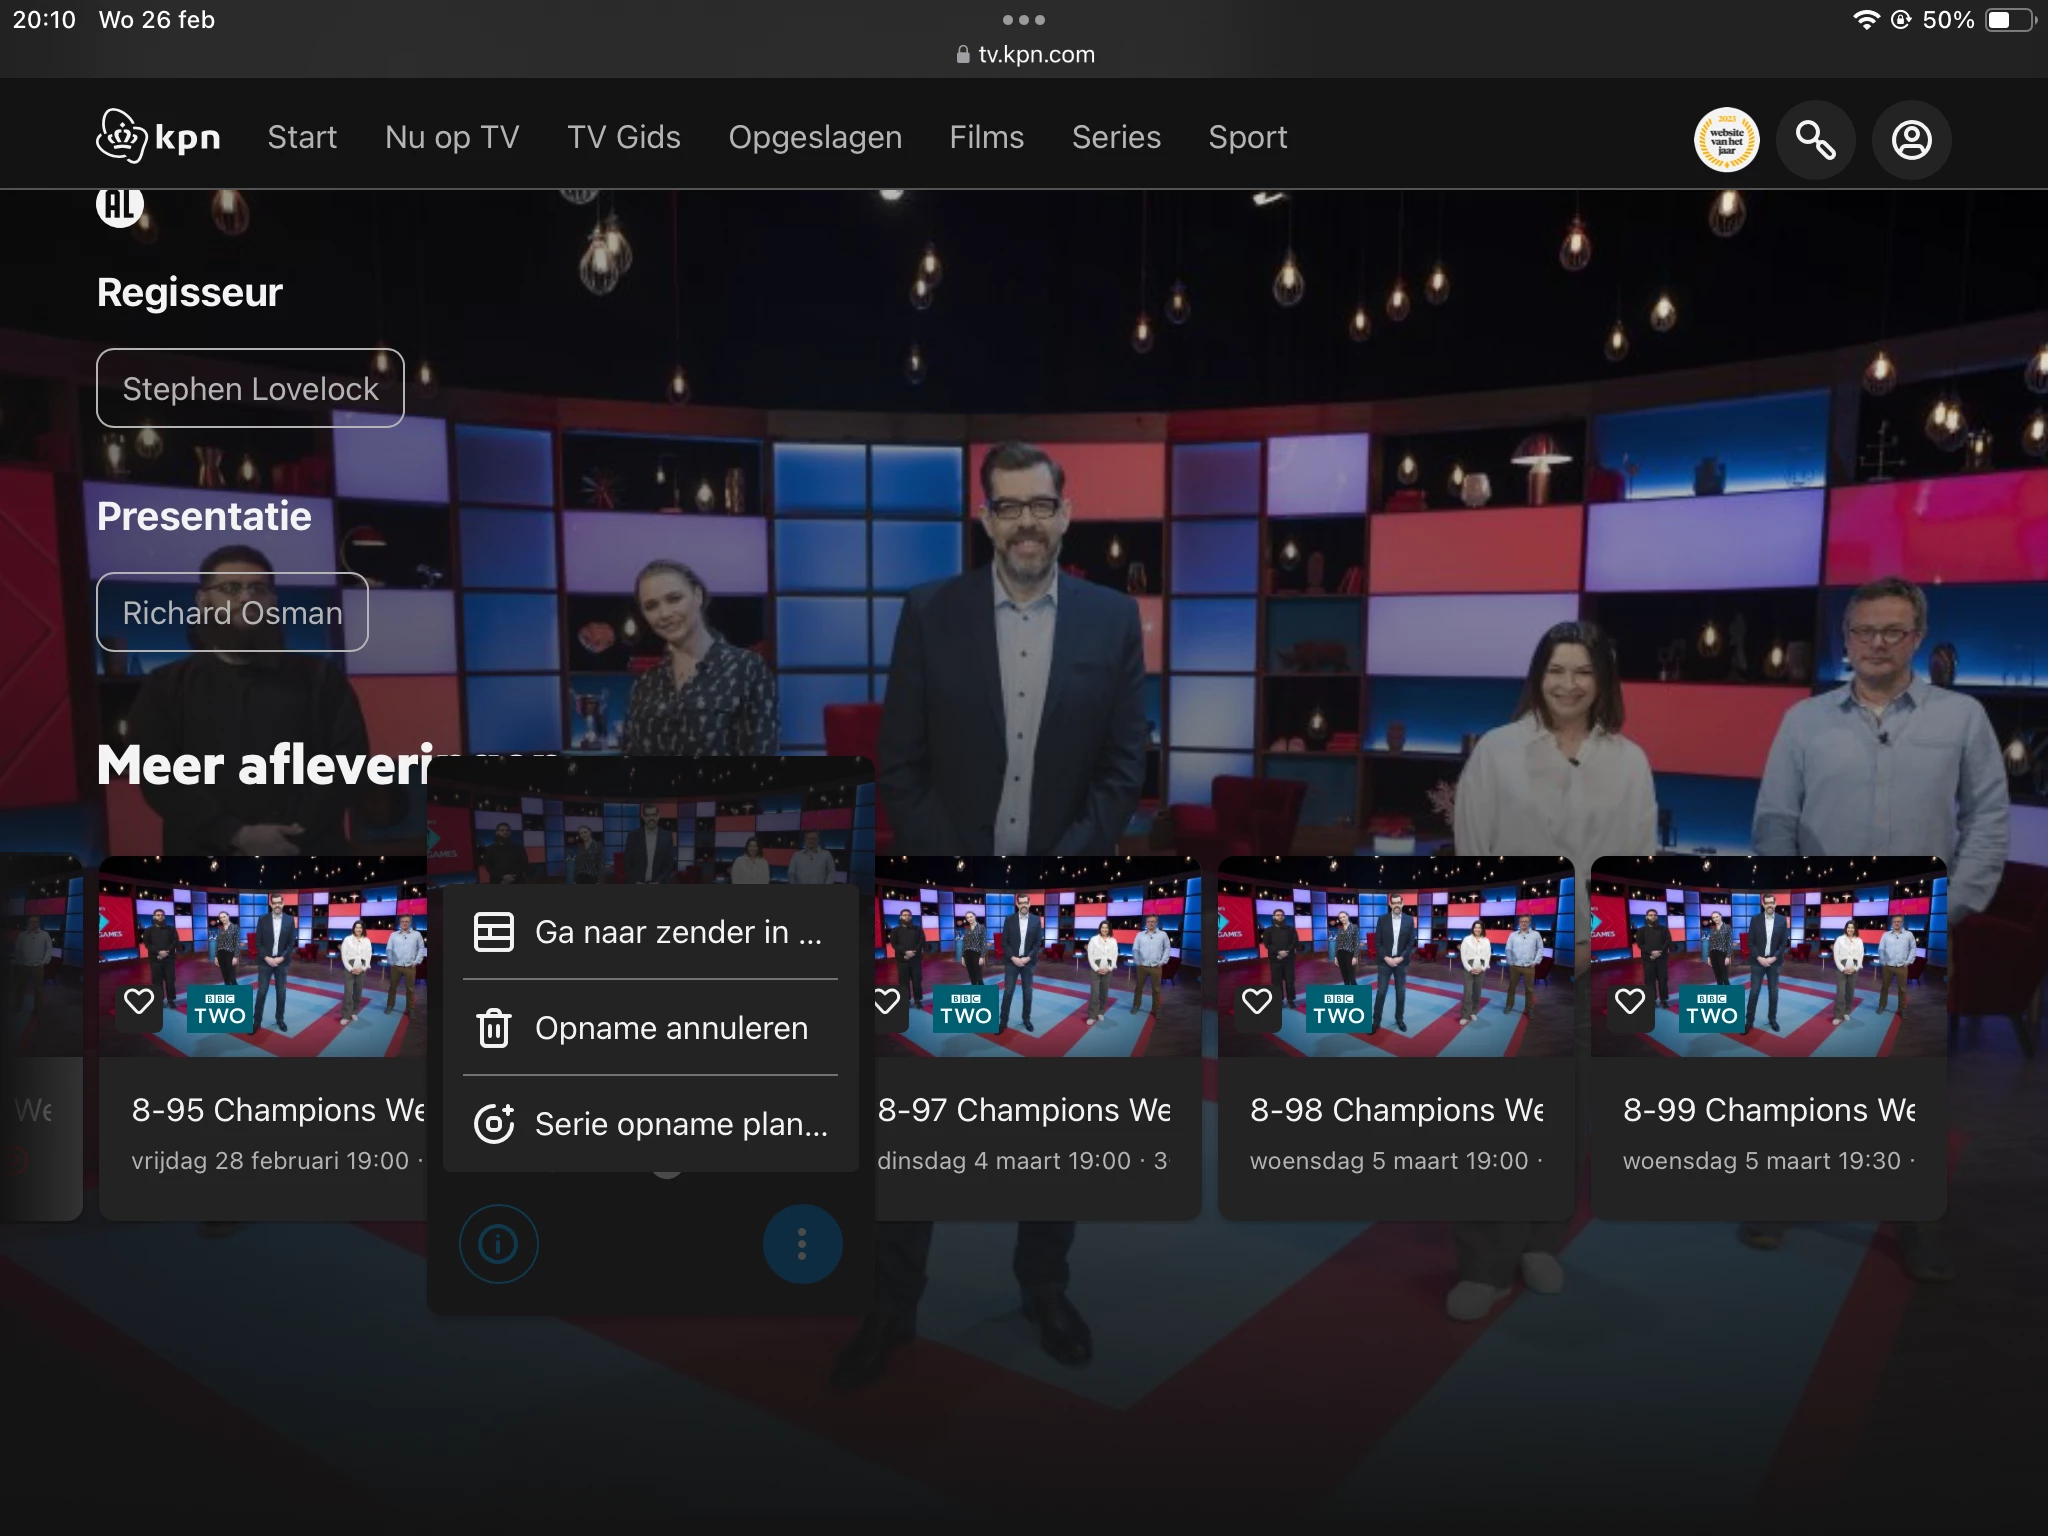Image resolution: width=2048 pixels, height=1536 pixels.
Task: Navigate to the Sport section
Action: coord(1247,137)
